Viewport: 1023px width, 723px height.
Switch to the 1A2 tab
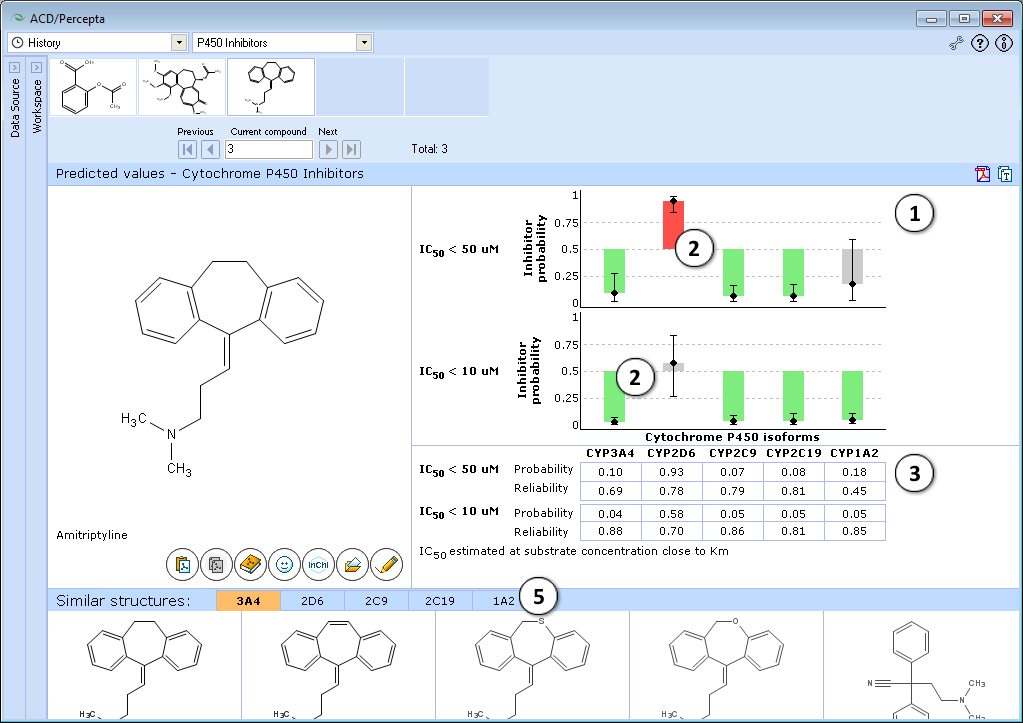tap(503, 601)
